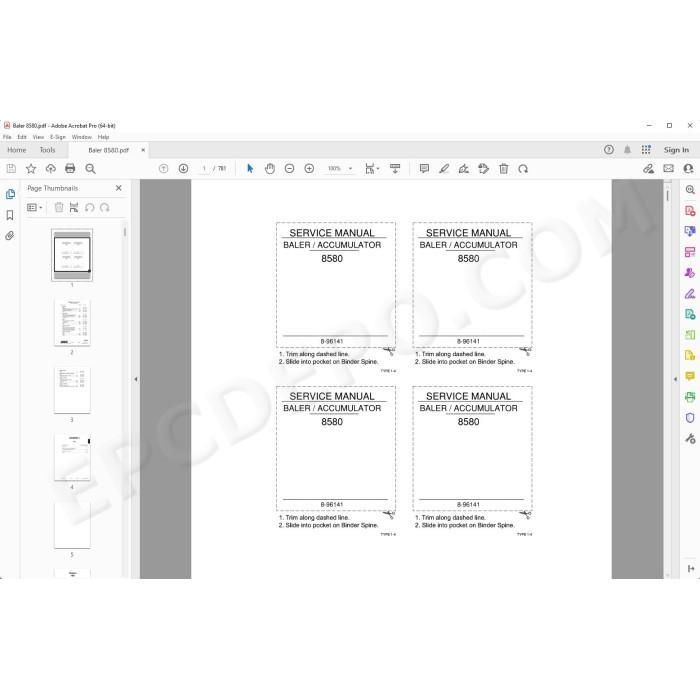The image size is (700, 700).
Task: Open the search tool in right pane
Action: [x=690, y=190]
